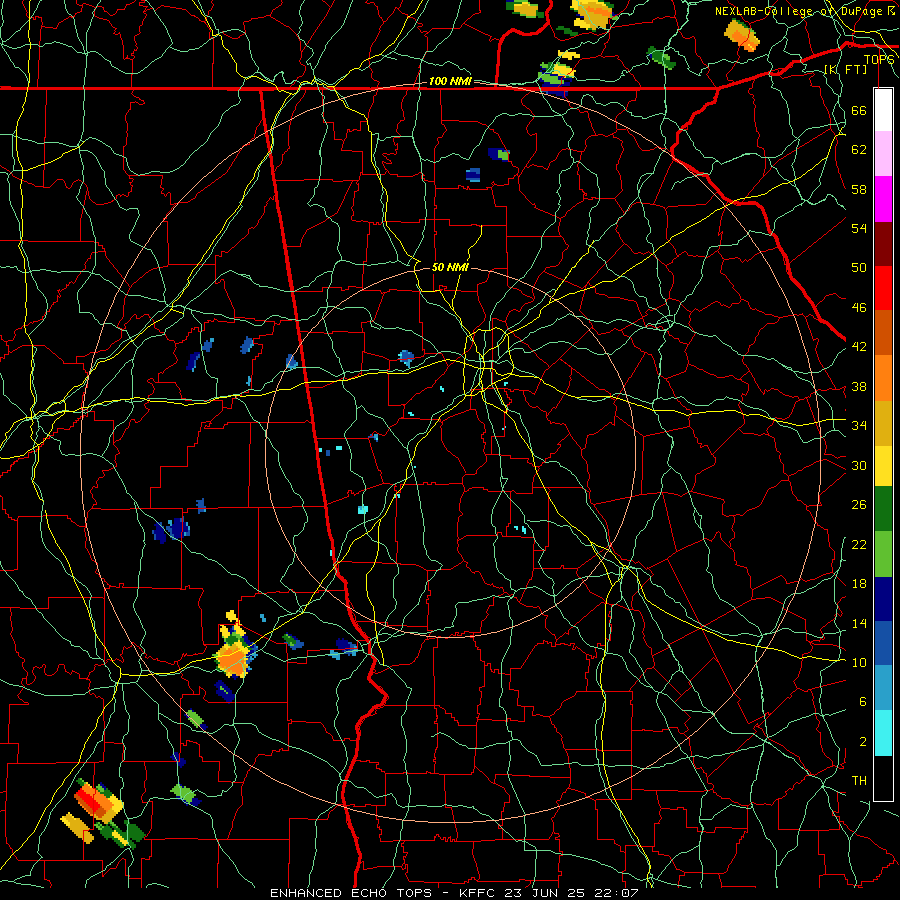Click the "TOPS" legend heading
The image size is (900, 900).
point(879,60)
